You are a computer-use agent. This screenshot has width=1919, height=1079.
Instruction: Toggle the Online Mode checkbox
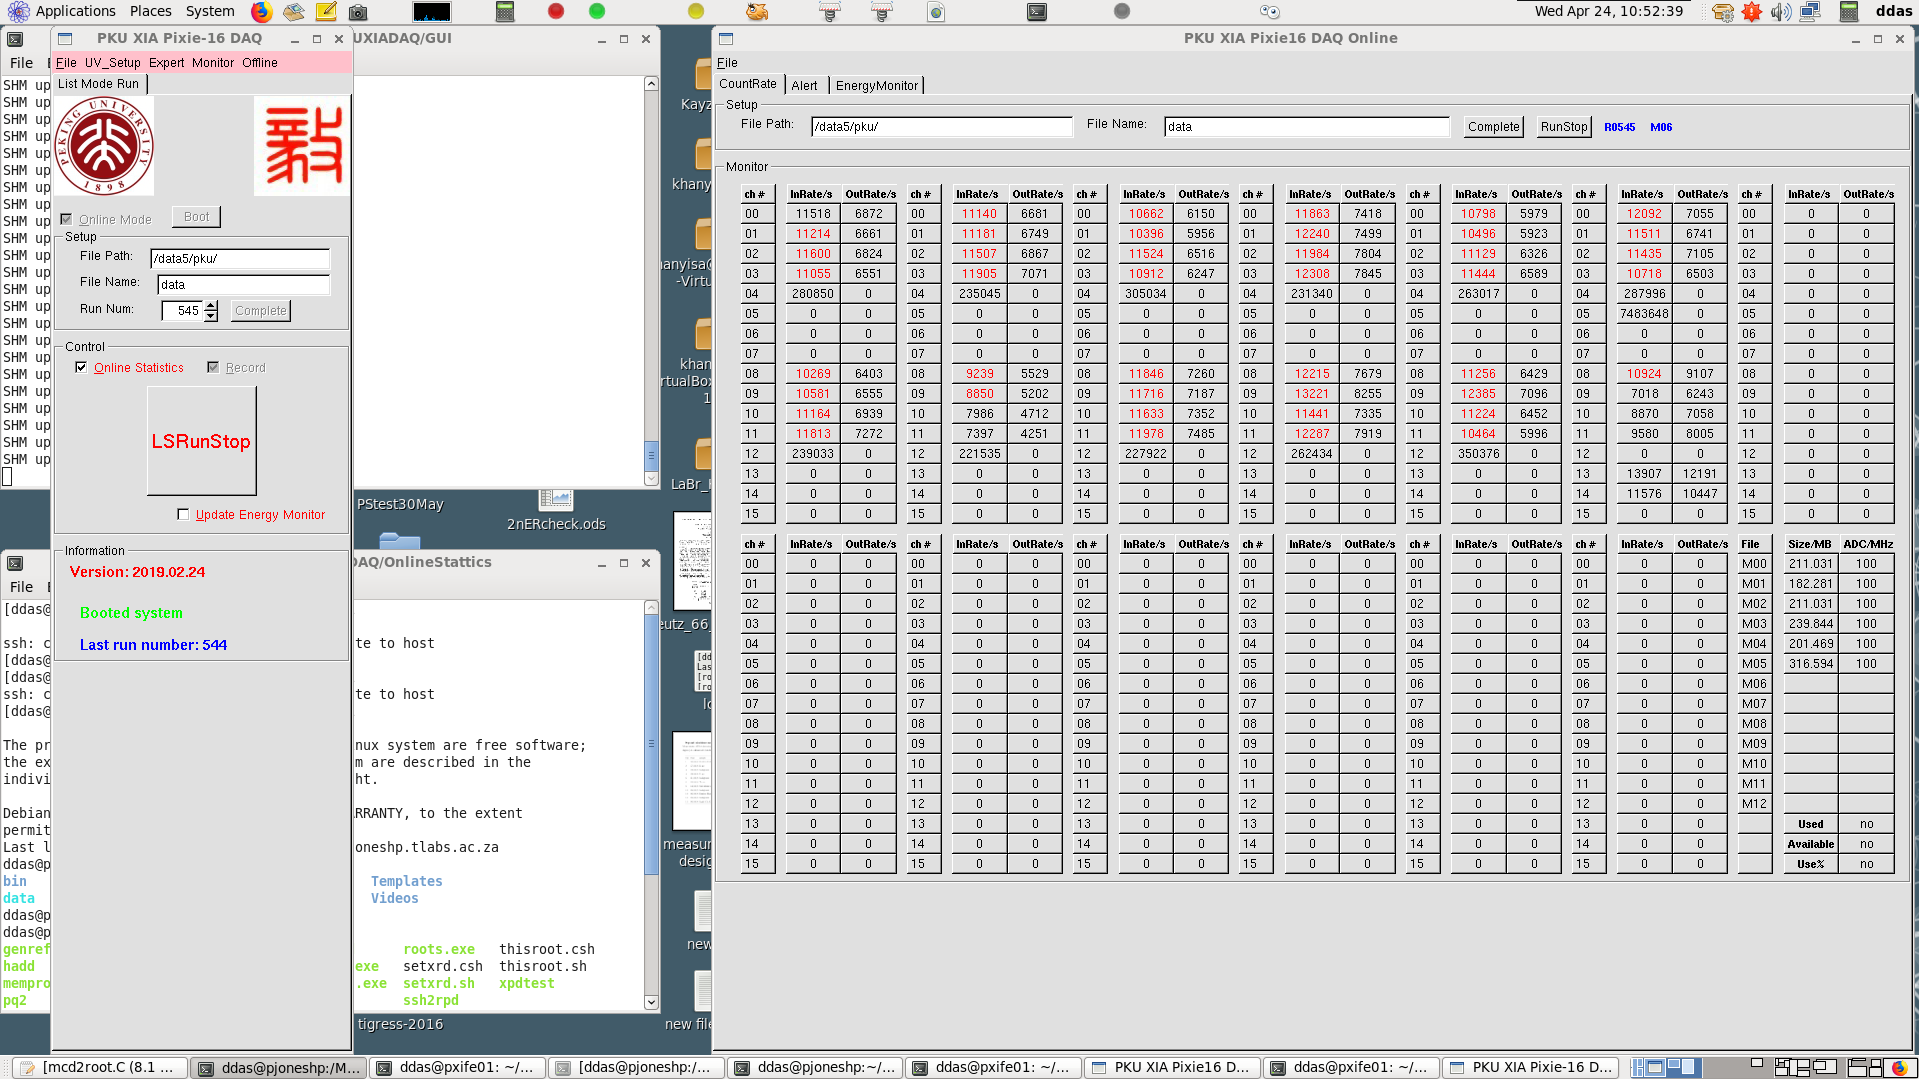[66, 219]
